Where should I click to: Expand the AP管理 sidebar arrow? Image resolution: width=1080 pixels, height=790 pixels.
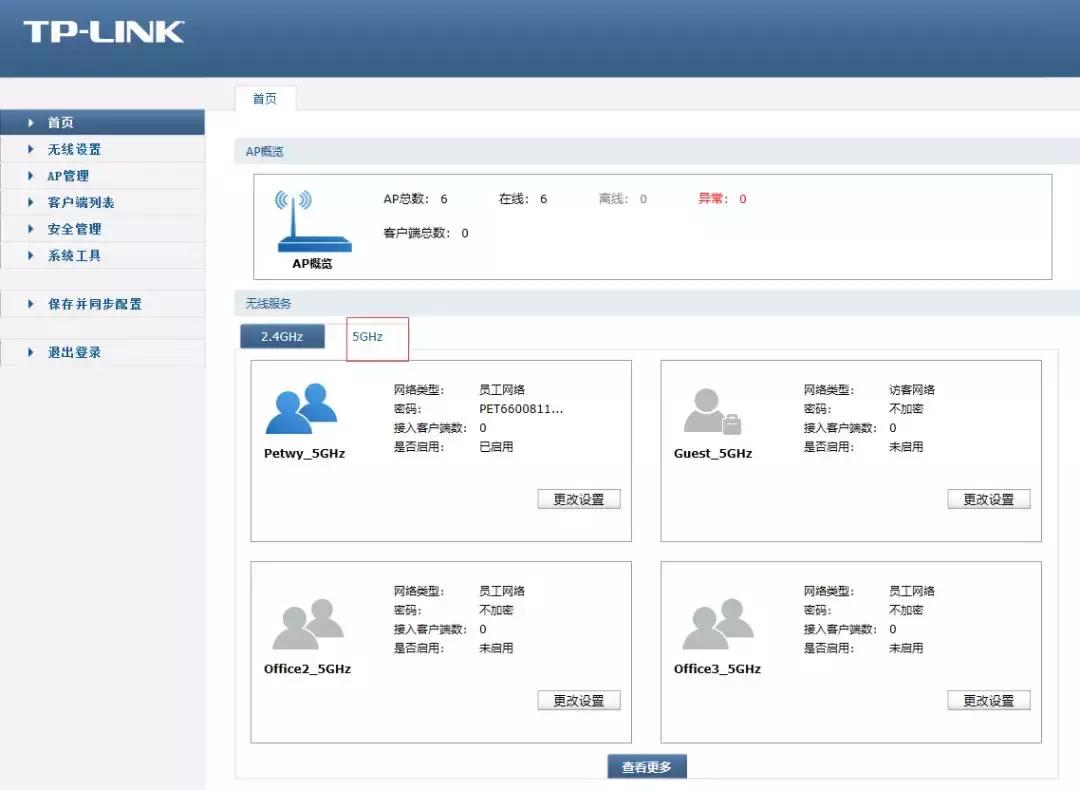coord(30,176)
